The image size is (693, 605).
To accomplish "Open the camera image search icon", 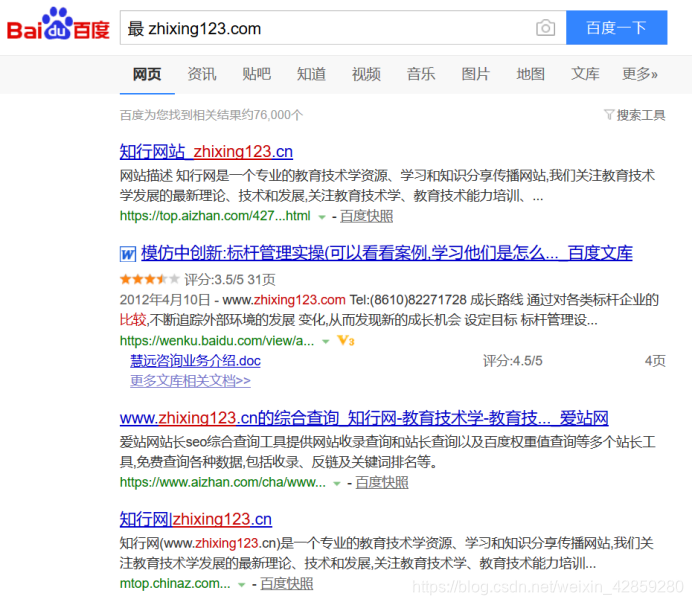I will coord(545,28).
